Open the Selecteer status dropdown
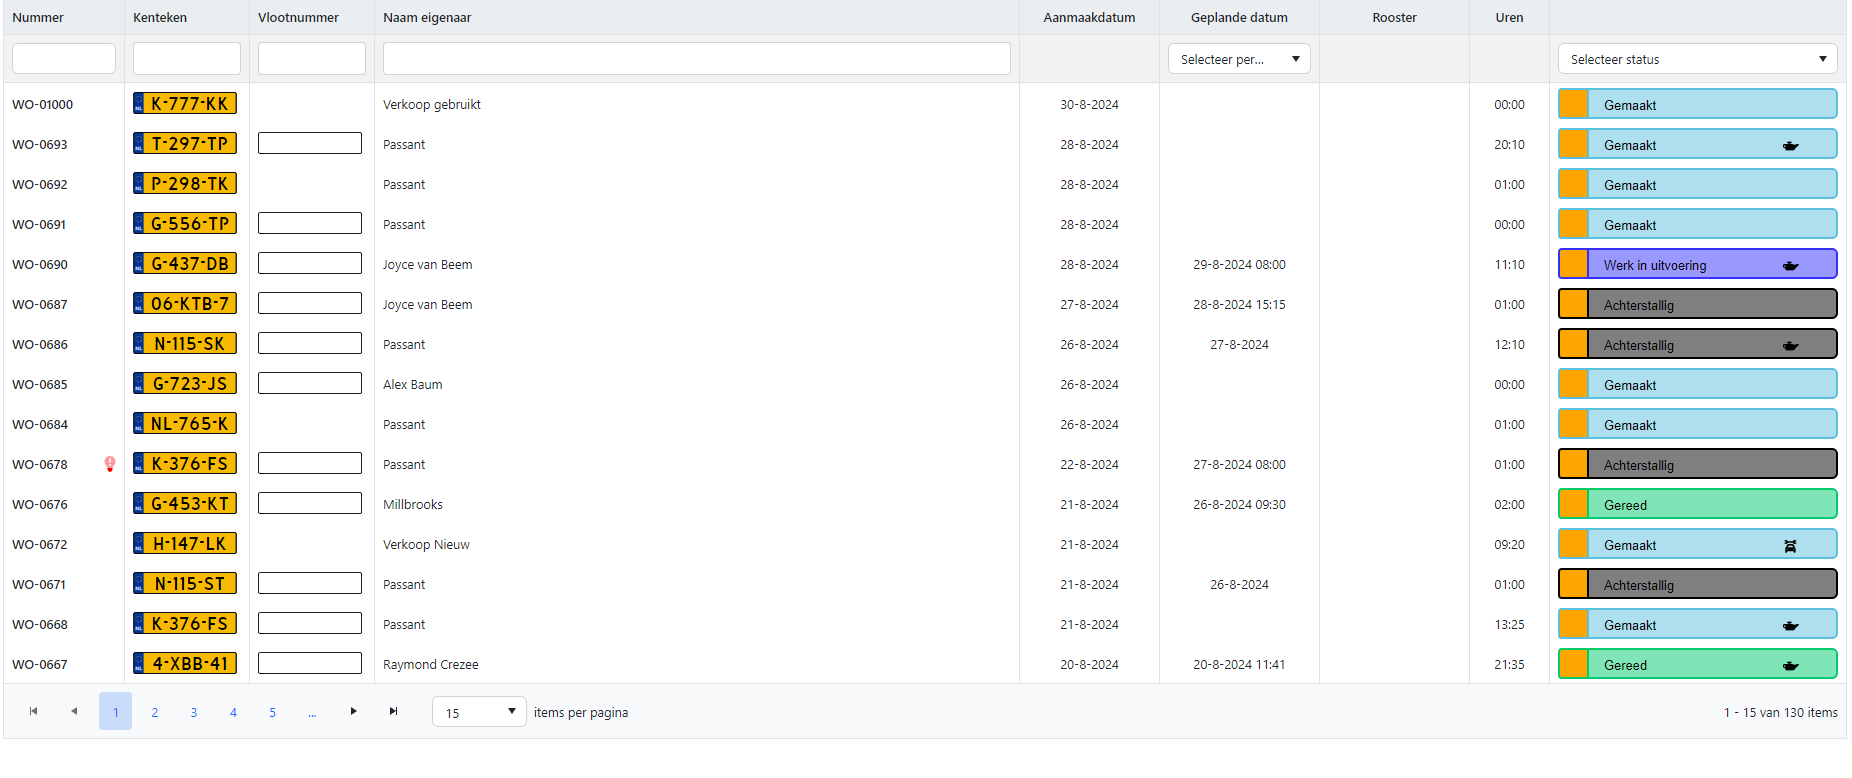1852x778 pixels. [1697, 59]
